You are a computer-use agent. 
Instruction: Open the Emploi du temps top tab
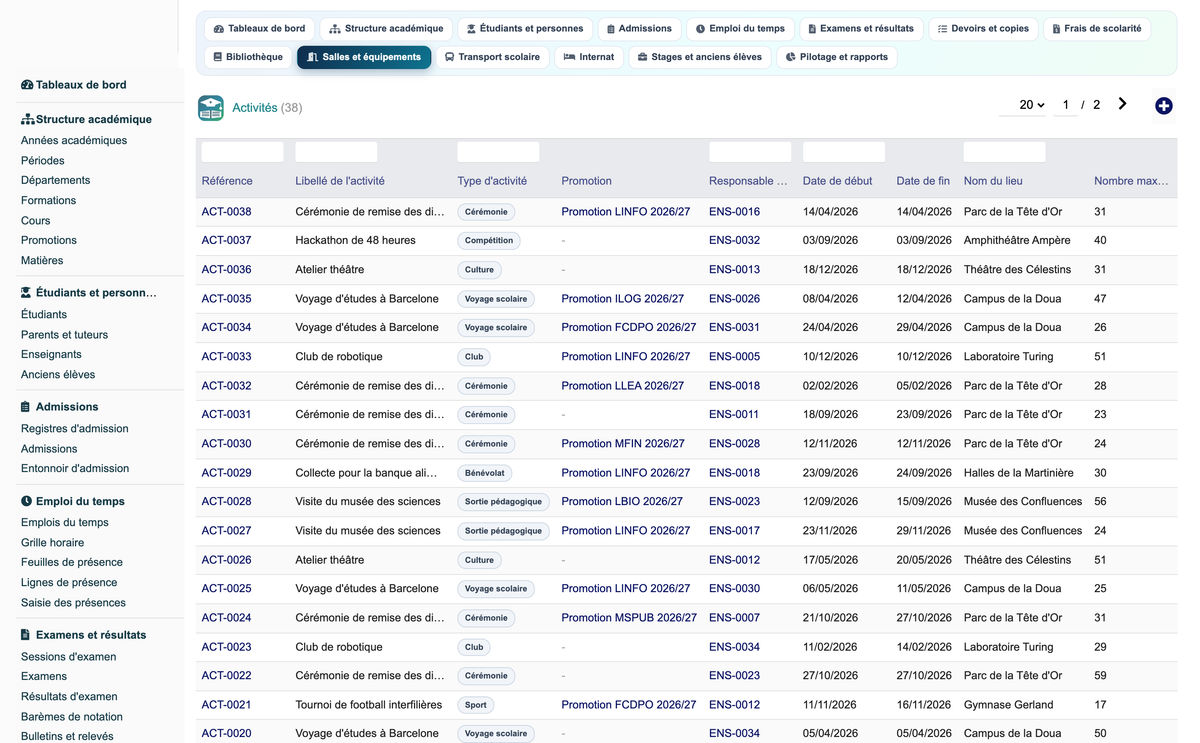point(740,29)
